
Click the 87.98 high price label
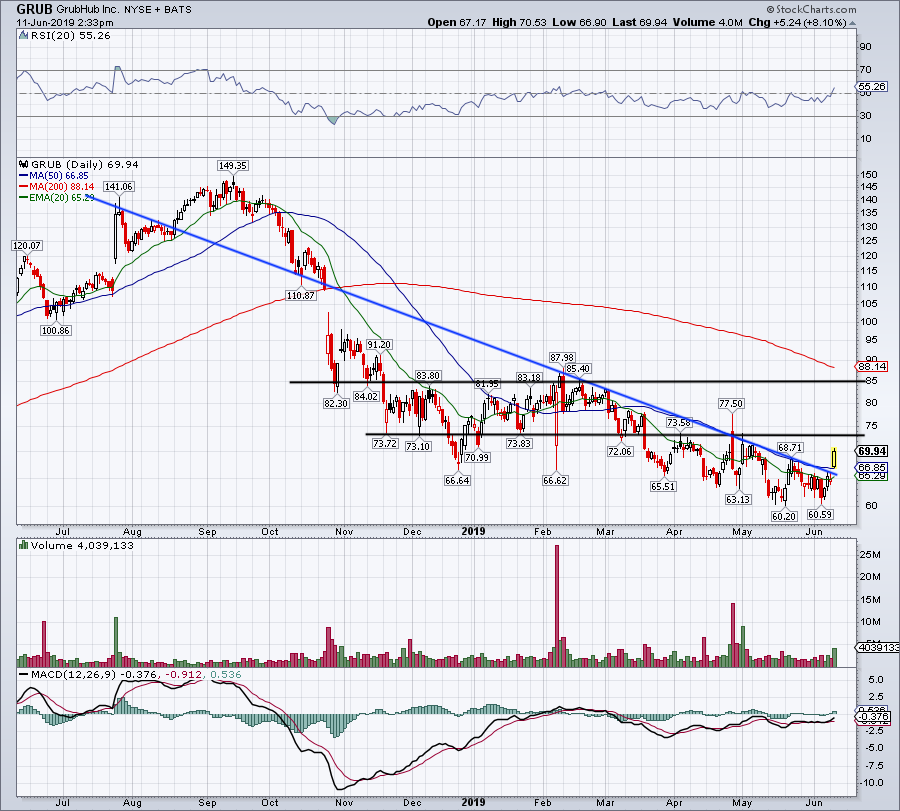(x=562, y=357)
